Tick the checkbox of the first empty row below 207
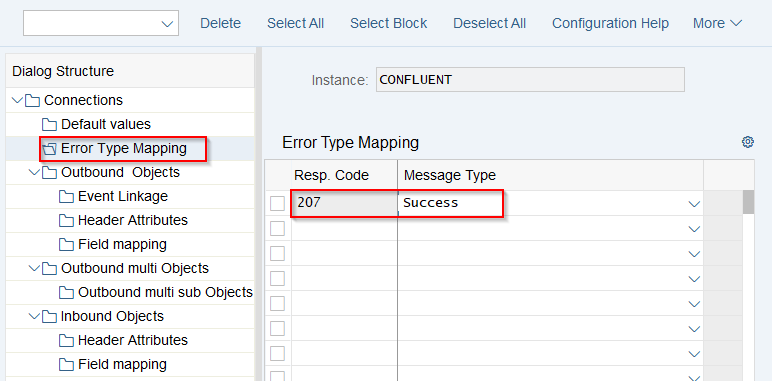The width and height of the screenshot is (772, 381). 277,228
